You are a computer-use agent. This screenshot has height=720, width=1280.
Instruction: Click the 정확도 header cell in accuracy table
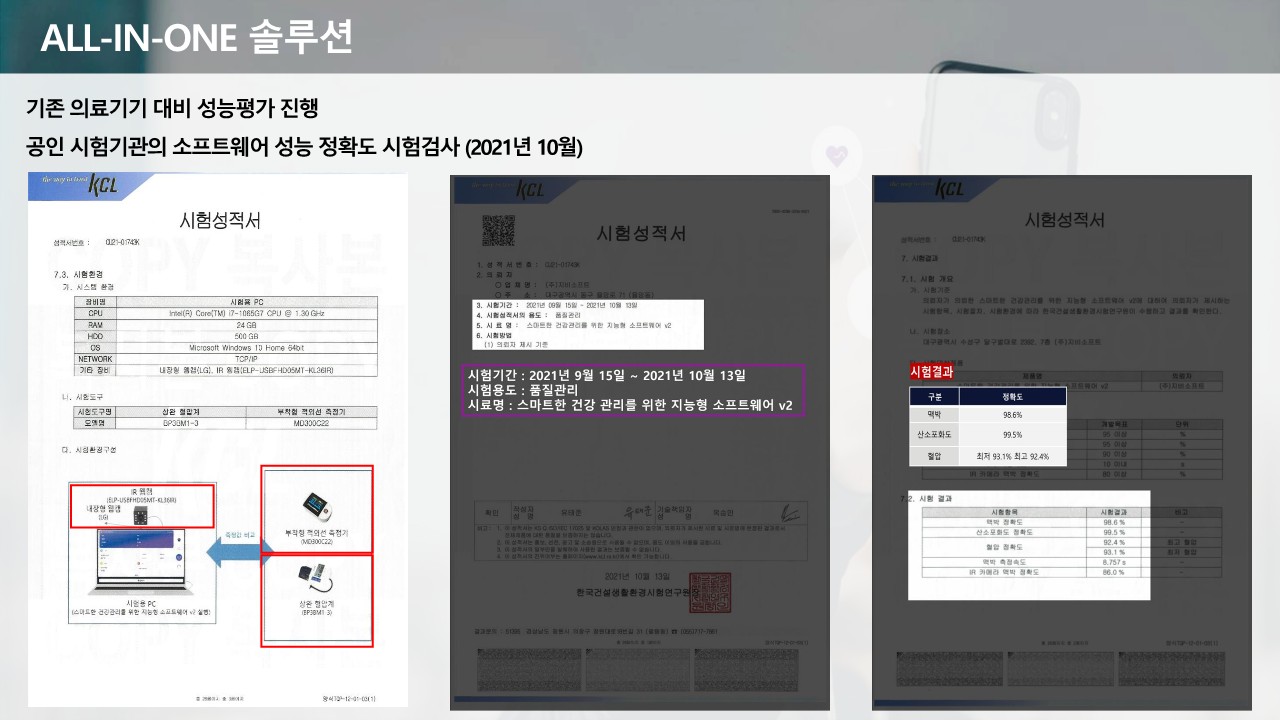point(1013,397)
